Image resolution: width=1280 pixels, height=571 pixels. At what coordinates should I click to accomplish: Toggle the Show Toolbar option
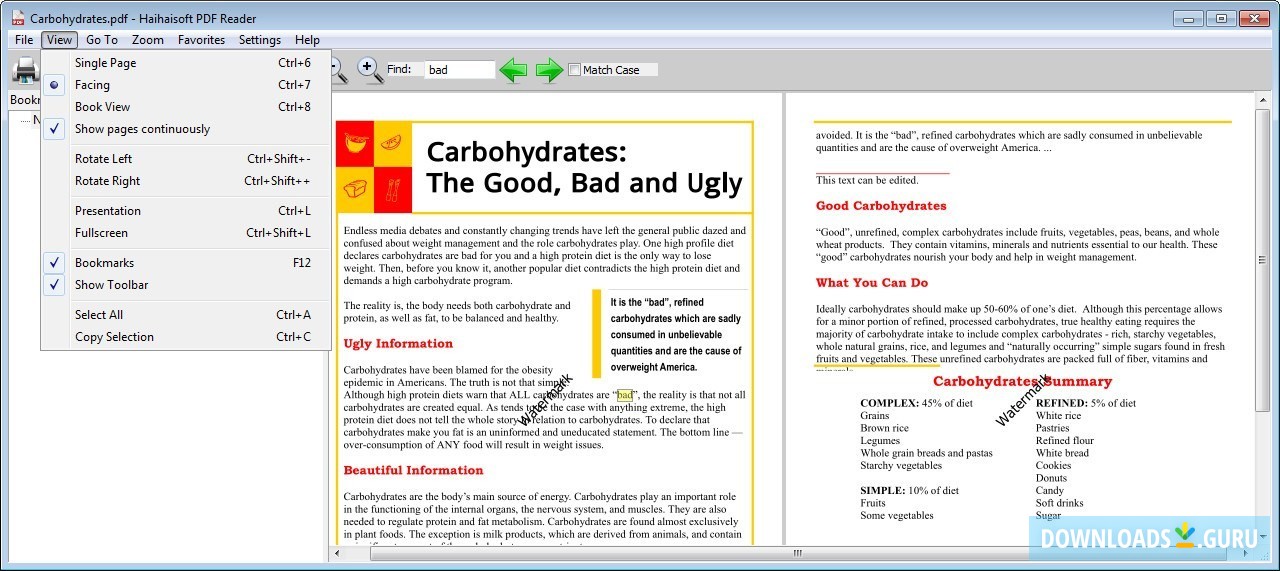[x=186, y=285]
